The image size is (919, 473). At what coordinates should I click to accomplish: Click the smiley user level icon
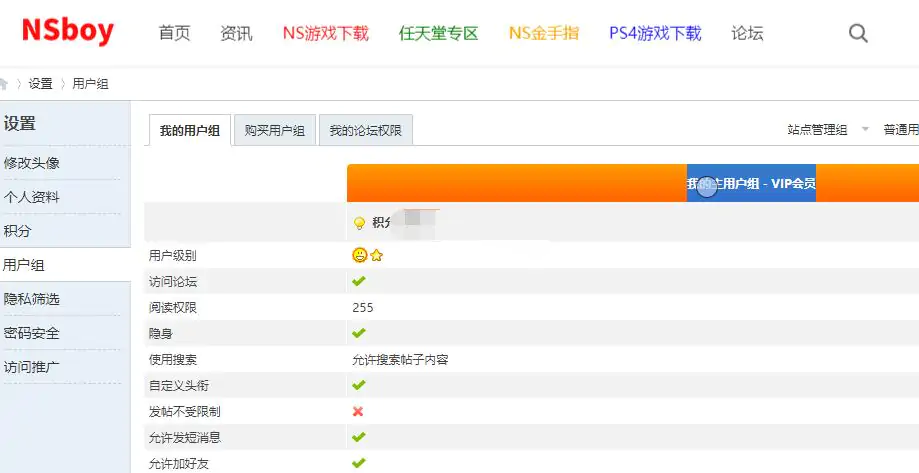[359, 255]
